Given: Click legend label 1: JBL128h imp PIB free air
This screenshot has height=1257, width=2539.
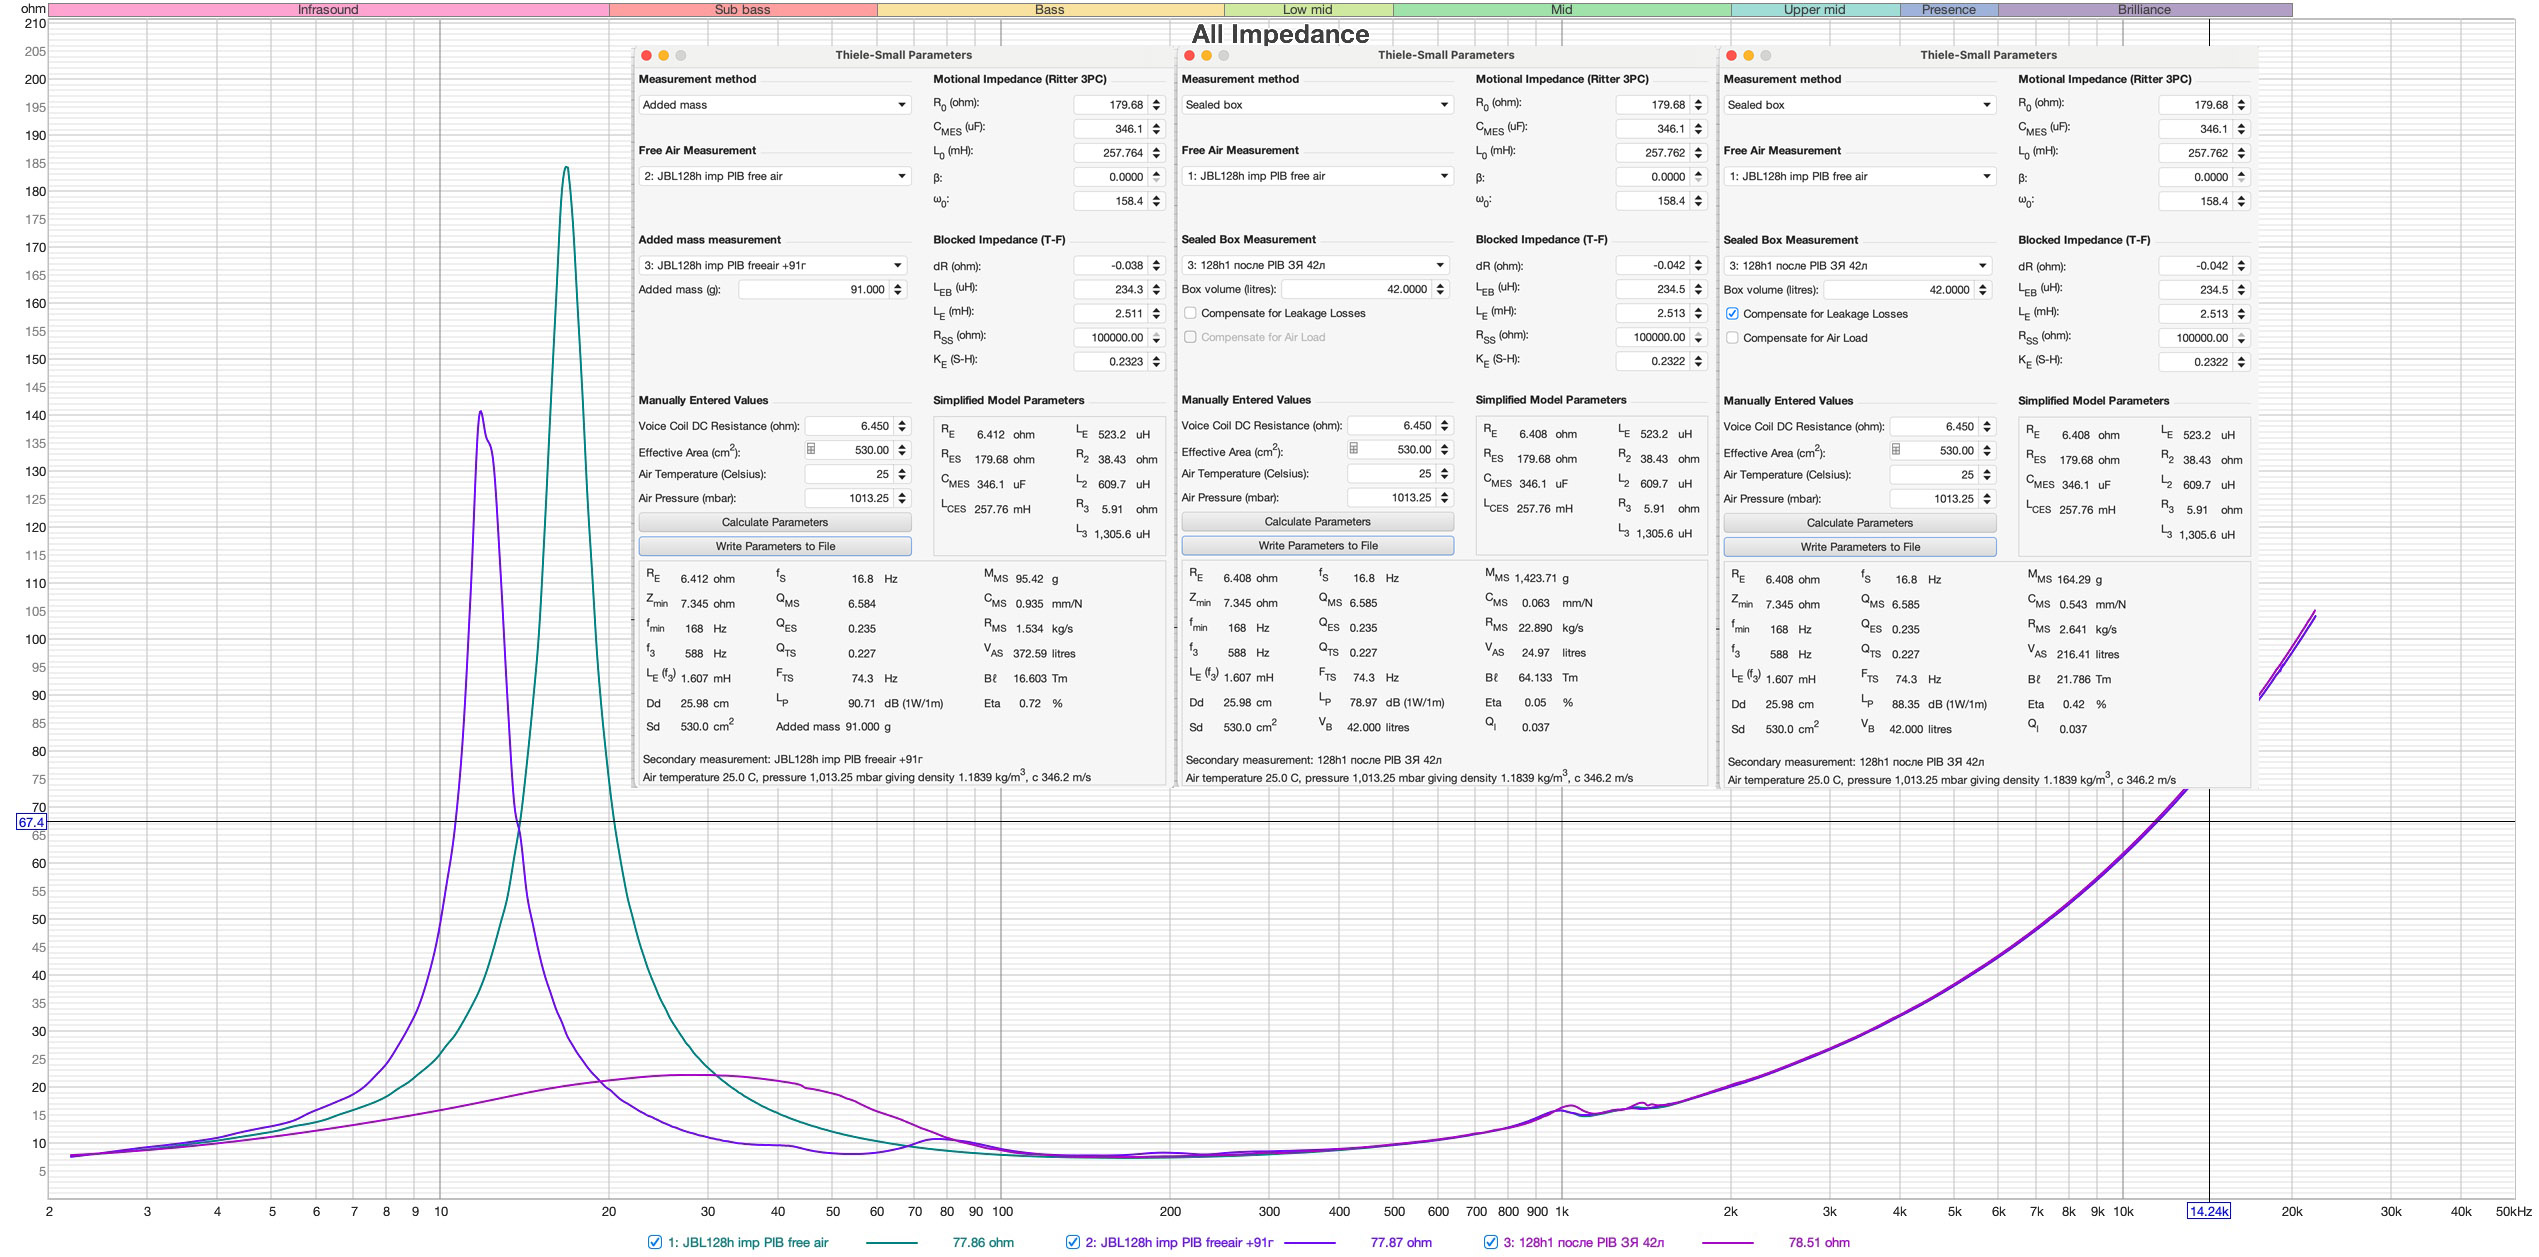Looking at the screenshot, I should pos(748,1242).
